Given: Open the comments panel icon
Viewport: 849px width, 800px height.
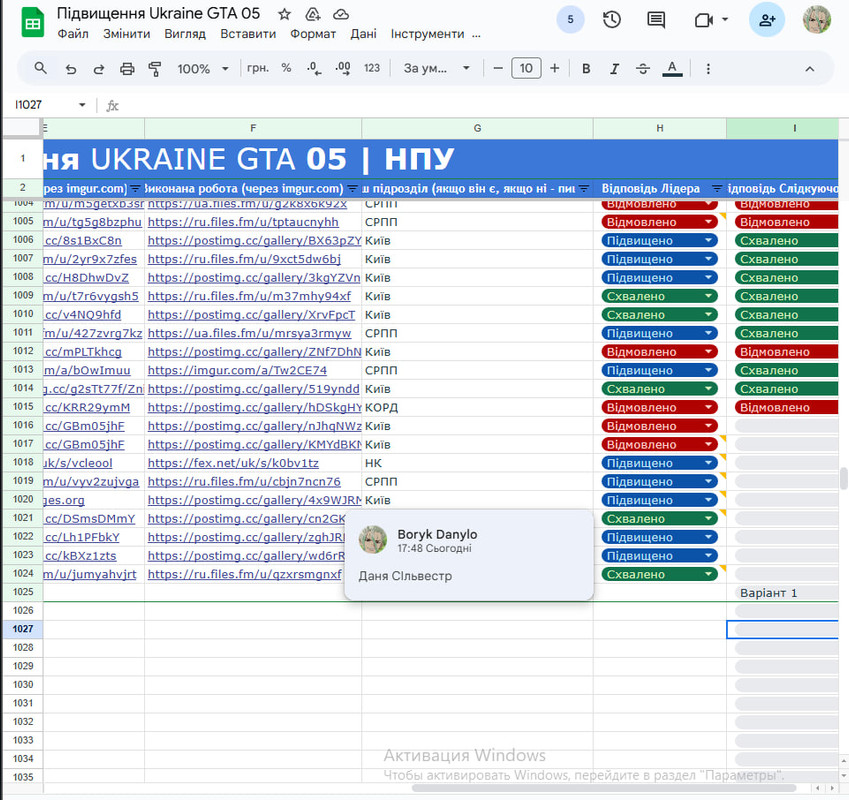Looking at the screenshot, I should (x=656, y=20).
